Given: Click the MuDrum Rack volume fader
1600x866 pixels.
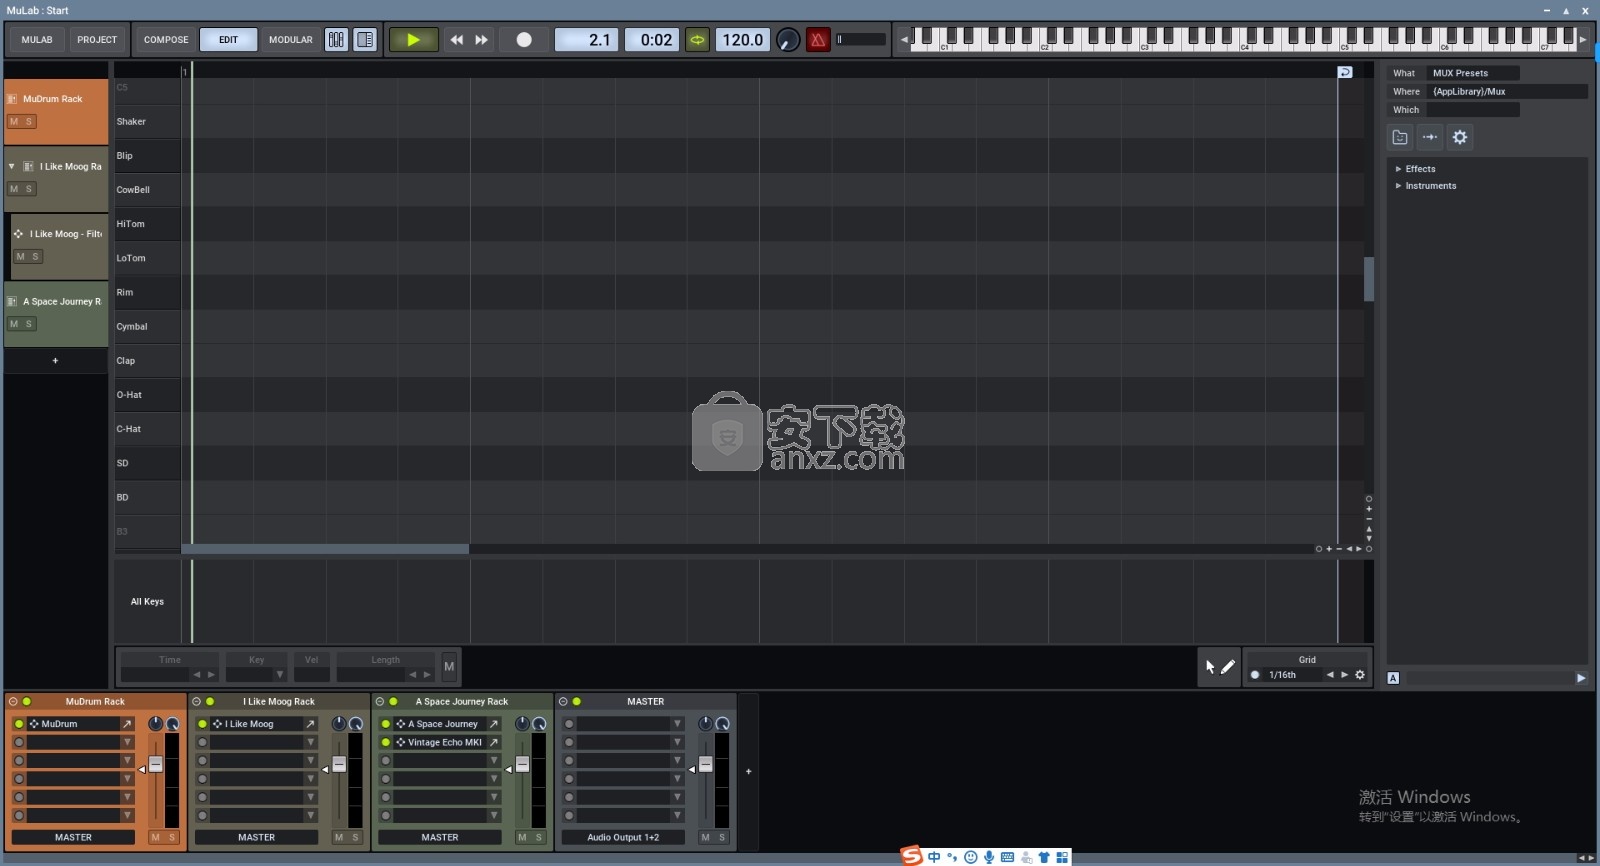Looking at the screenshot, I should 155,764.
